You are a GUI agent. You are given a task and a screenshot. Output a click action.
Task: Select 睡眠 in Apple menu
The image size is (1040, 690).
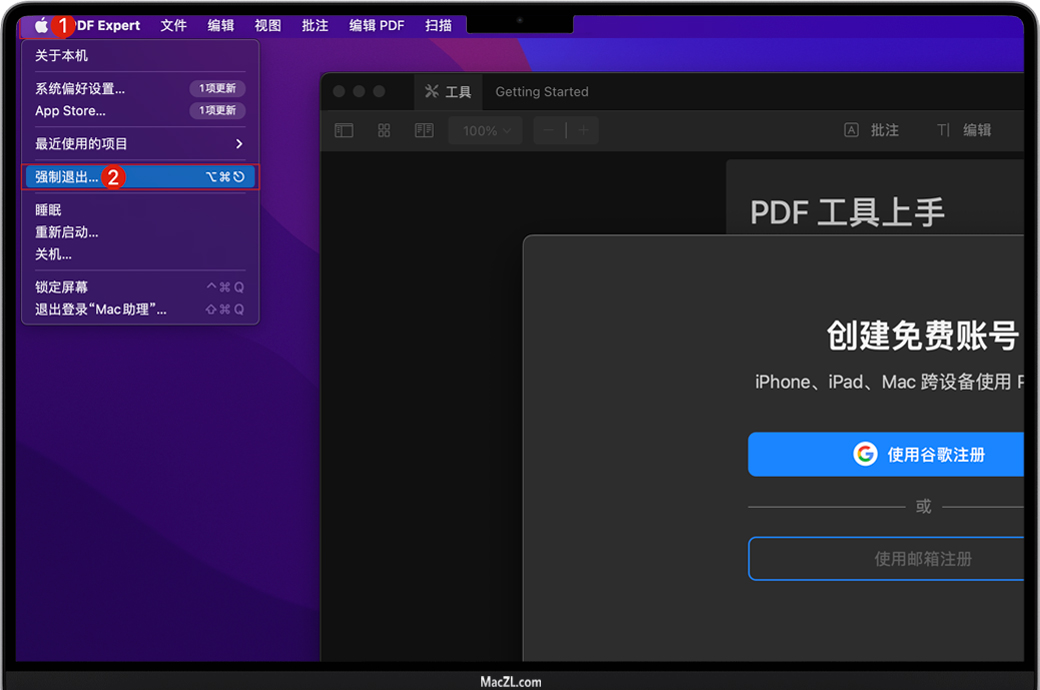click(x=139, y=210)
